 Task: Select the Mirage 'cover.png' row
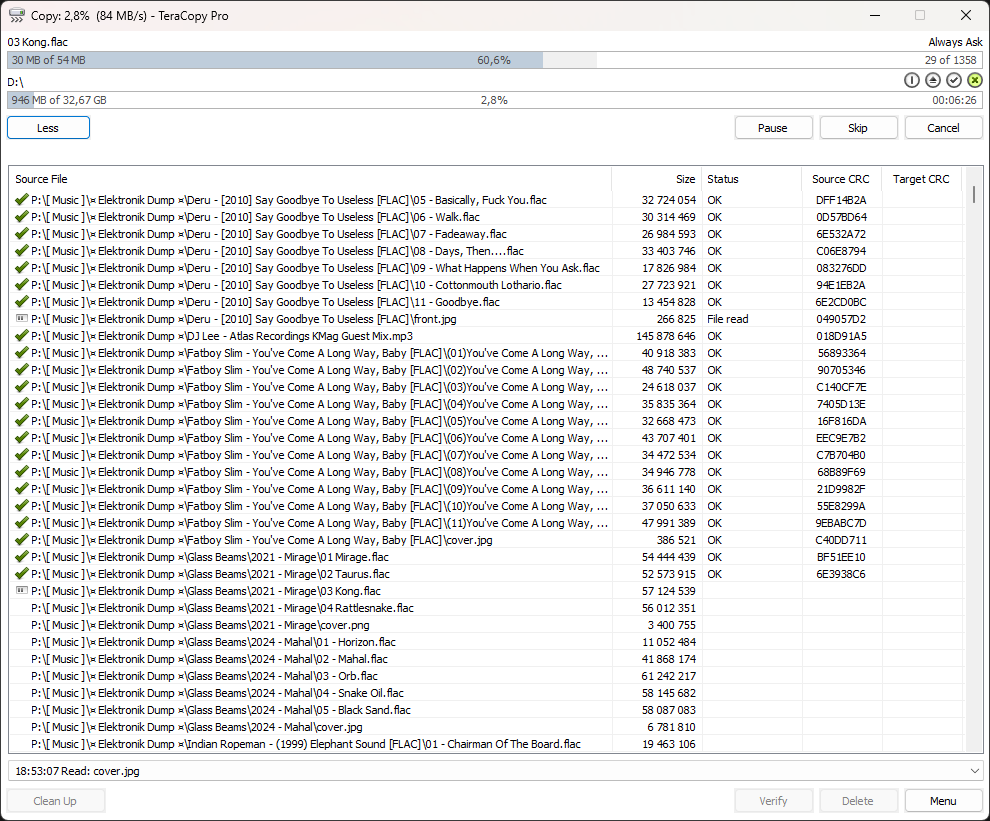click(487, 625)
